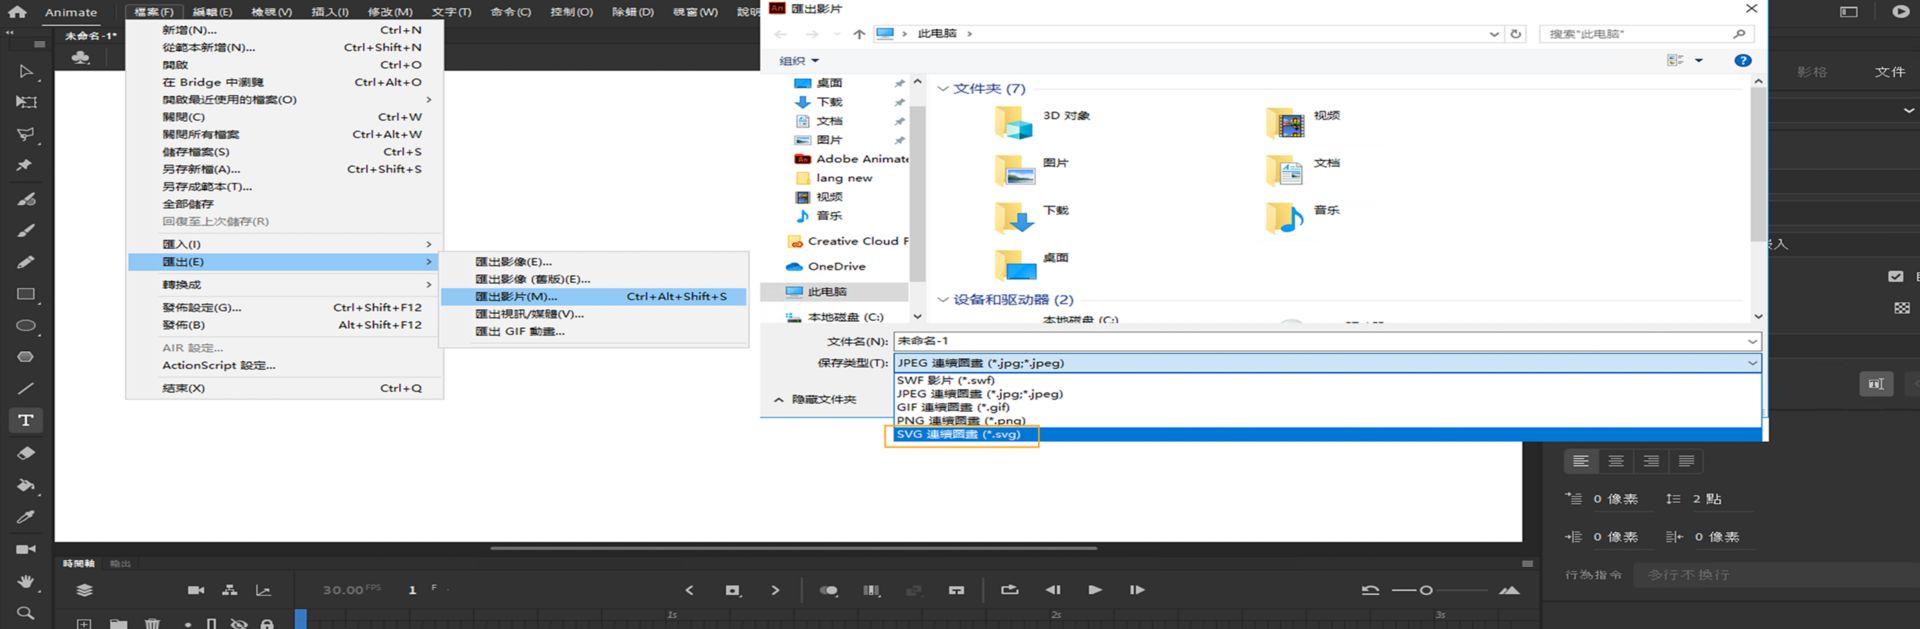Select the Free Transform tool
This screenshot has width=1920, height=629.
(x=26, y=102)
